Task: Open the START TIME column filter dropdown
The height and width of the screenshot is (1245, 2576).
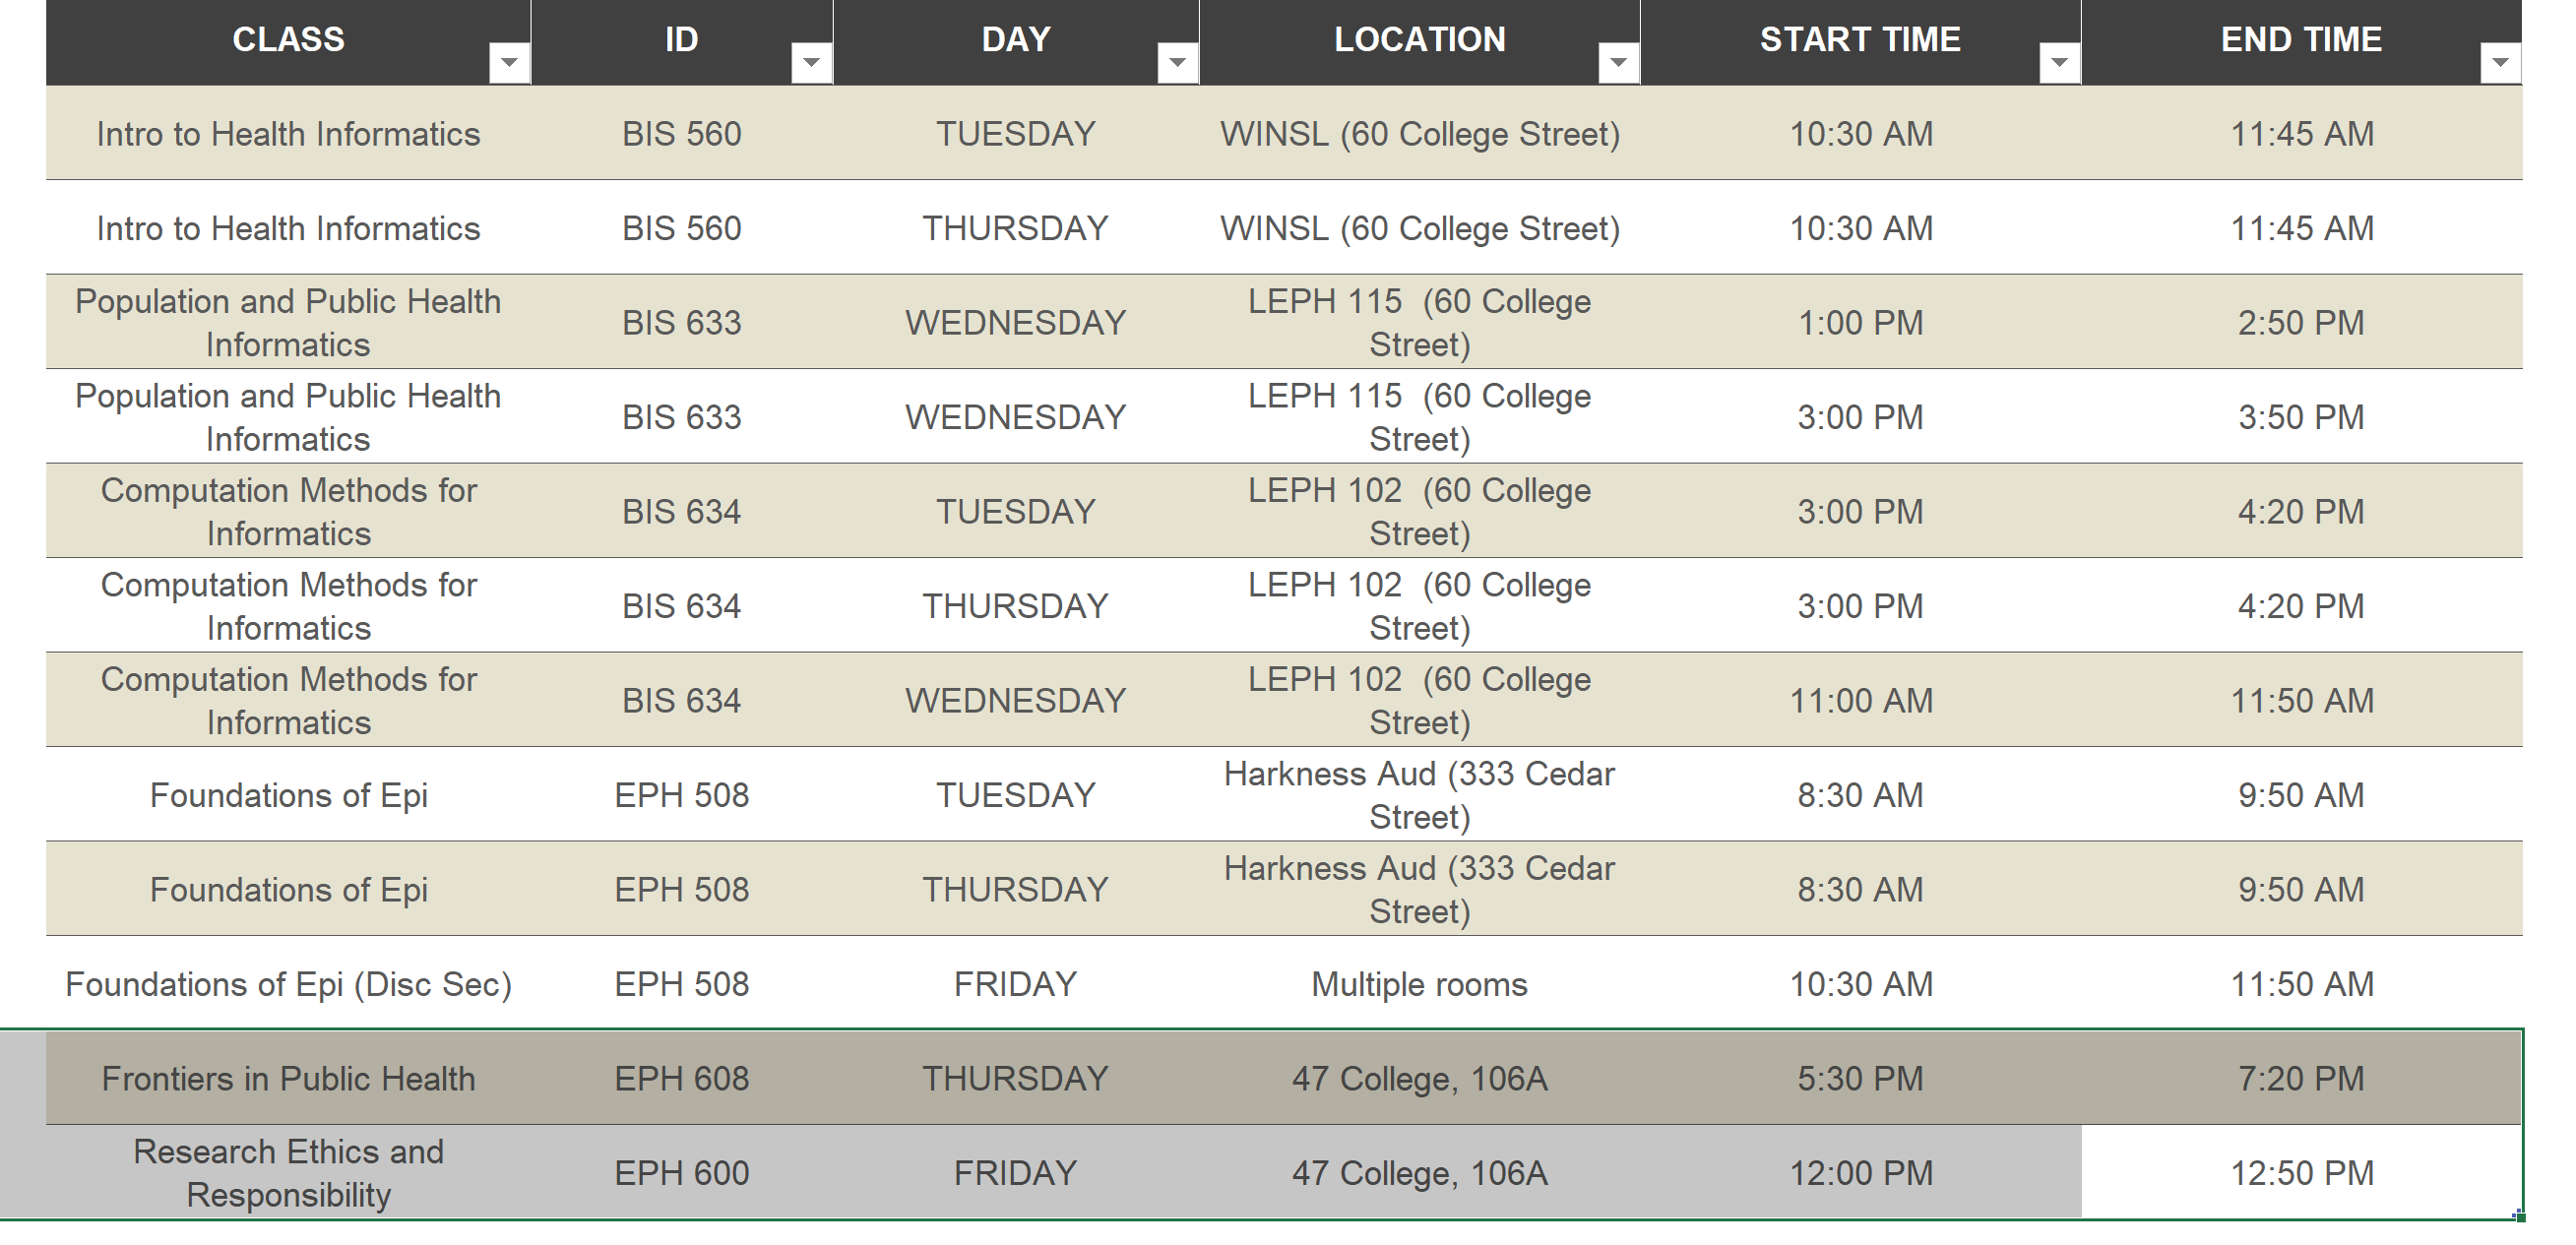Action: 2059,63
